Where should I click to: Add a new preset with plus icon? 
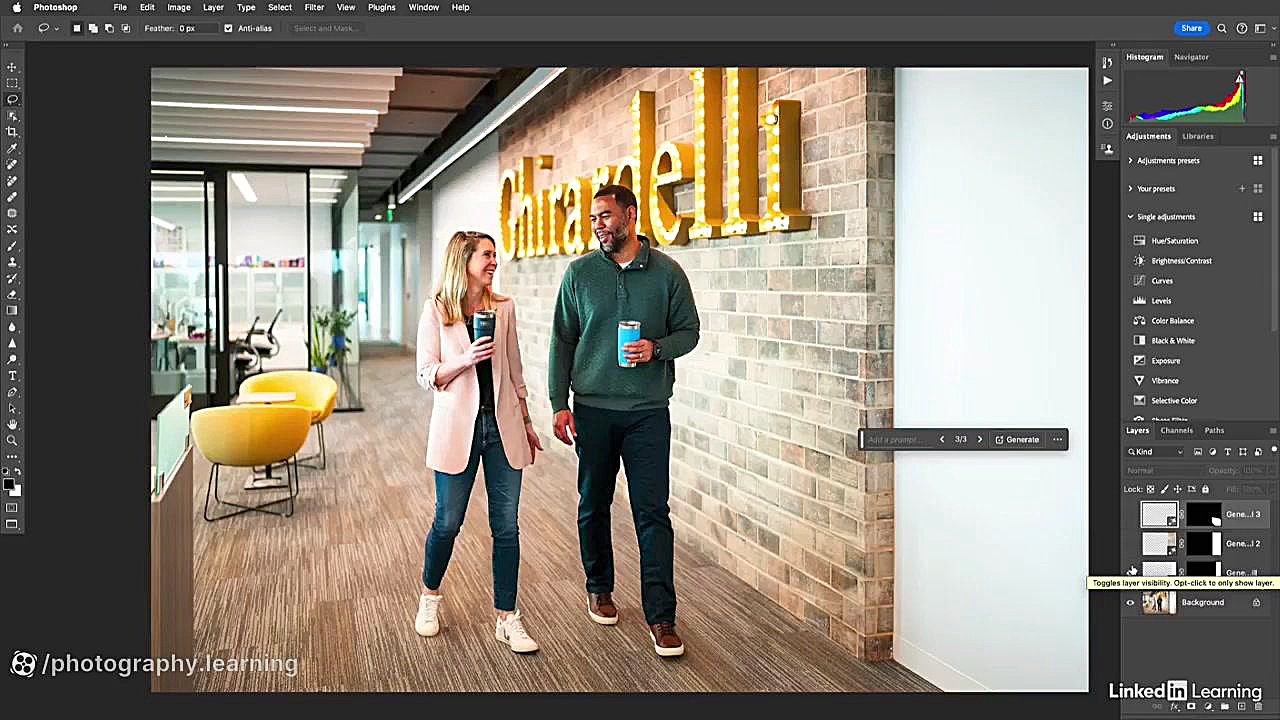(1242, 188)
